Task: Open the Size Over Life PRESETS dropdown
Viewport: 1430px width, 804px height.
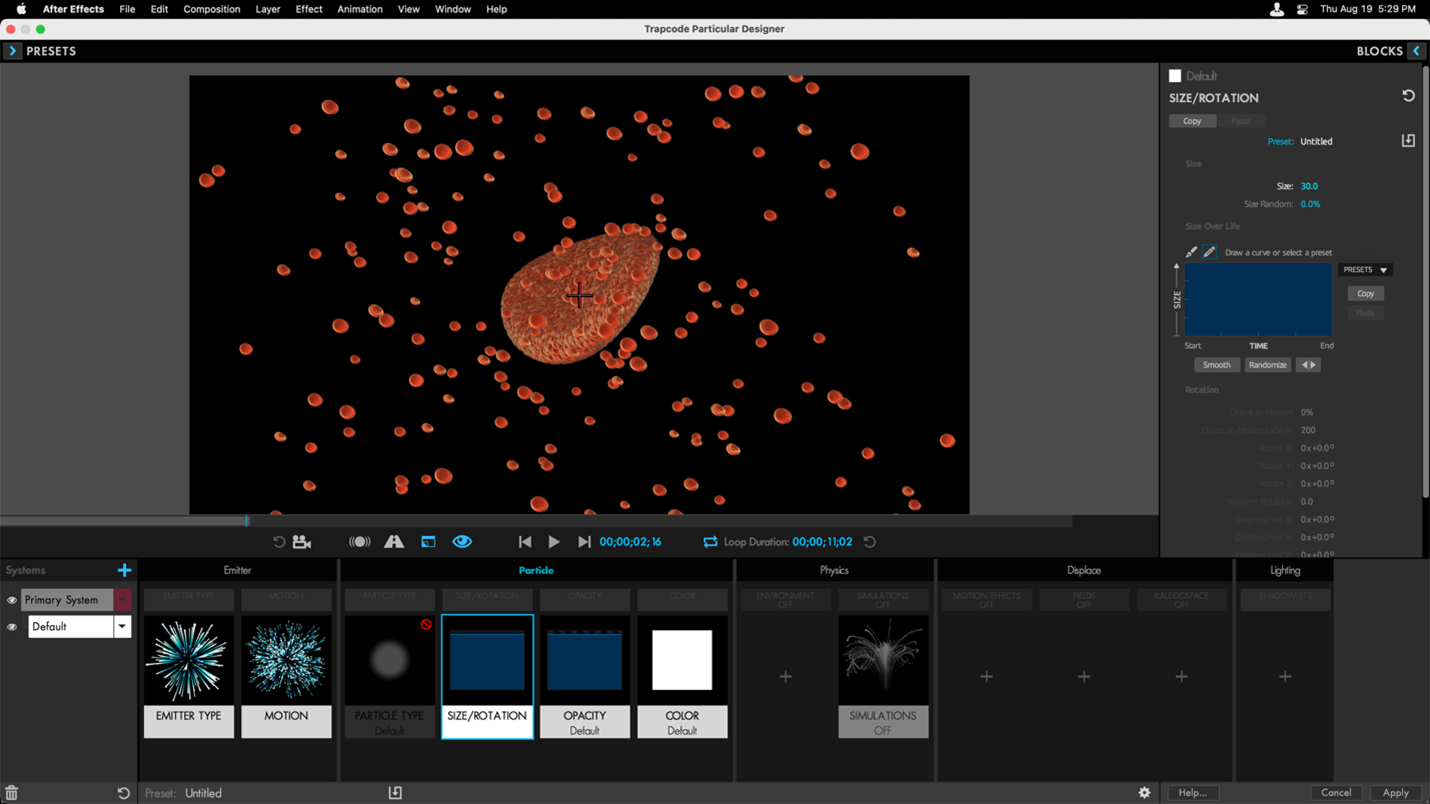Action: (1365, 270)
